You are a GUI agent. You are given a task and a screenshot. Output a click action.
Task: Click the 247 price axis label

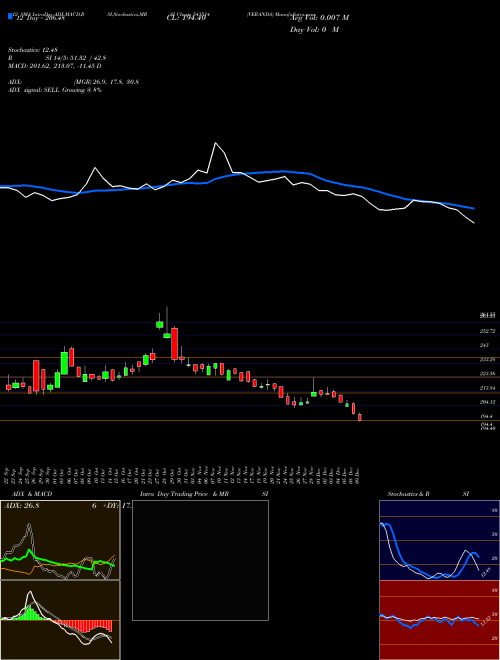pos(484,345)
